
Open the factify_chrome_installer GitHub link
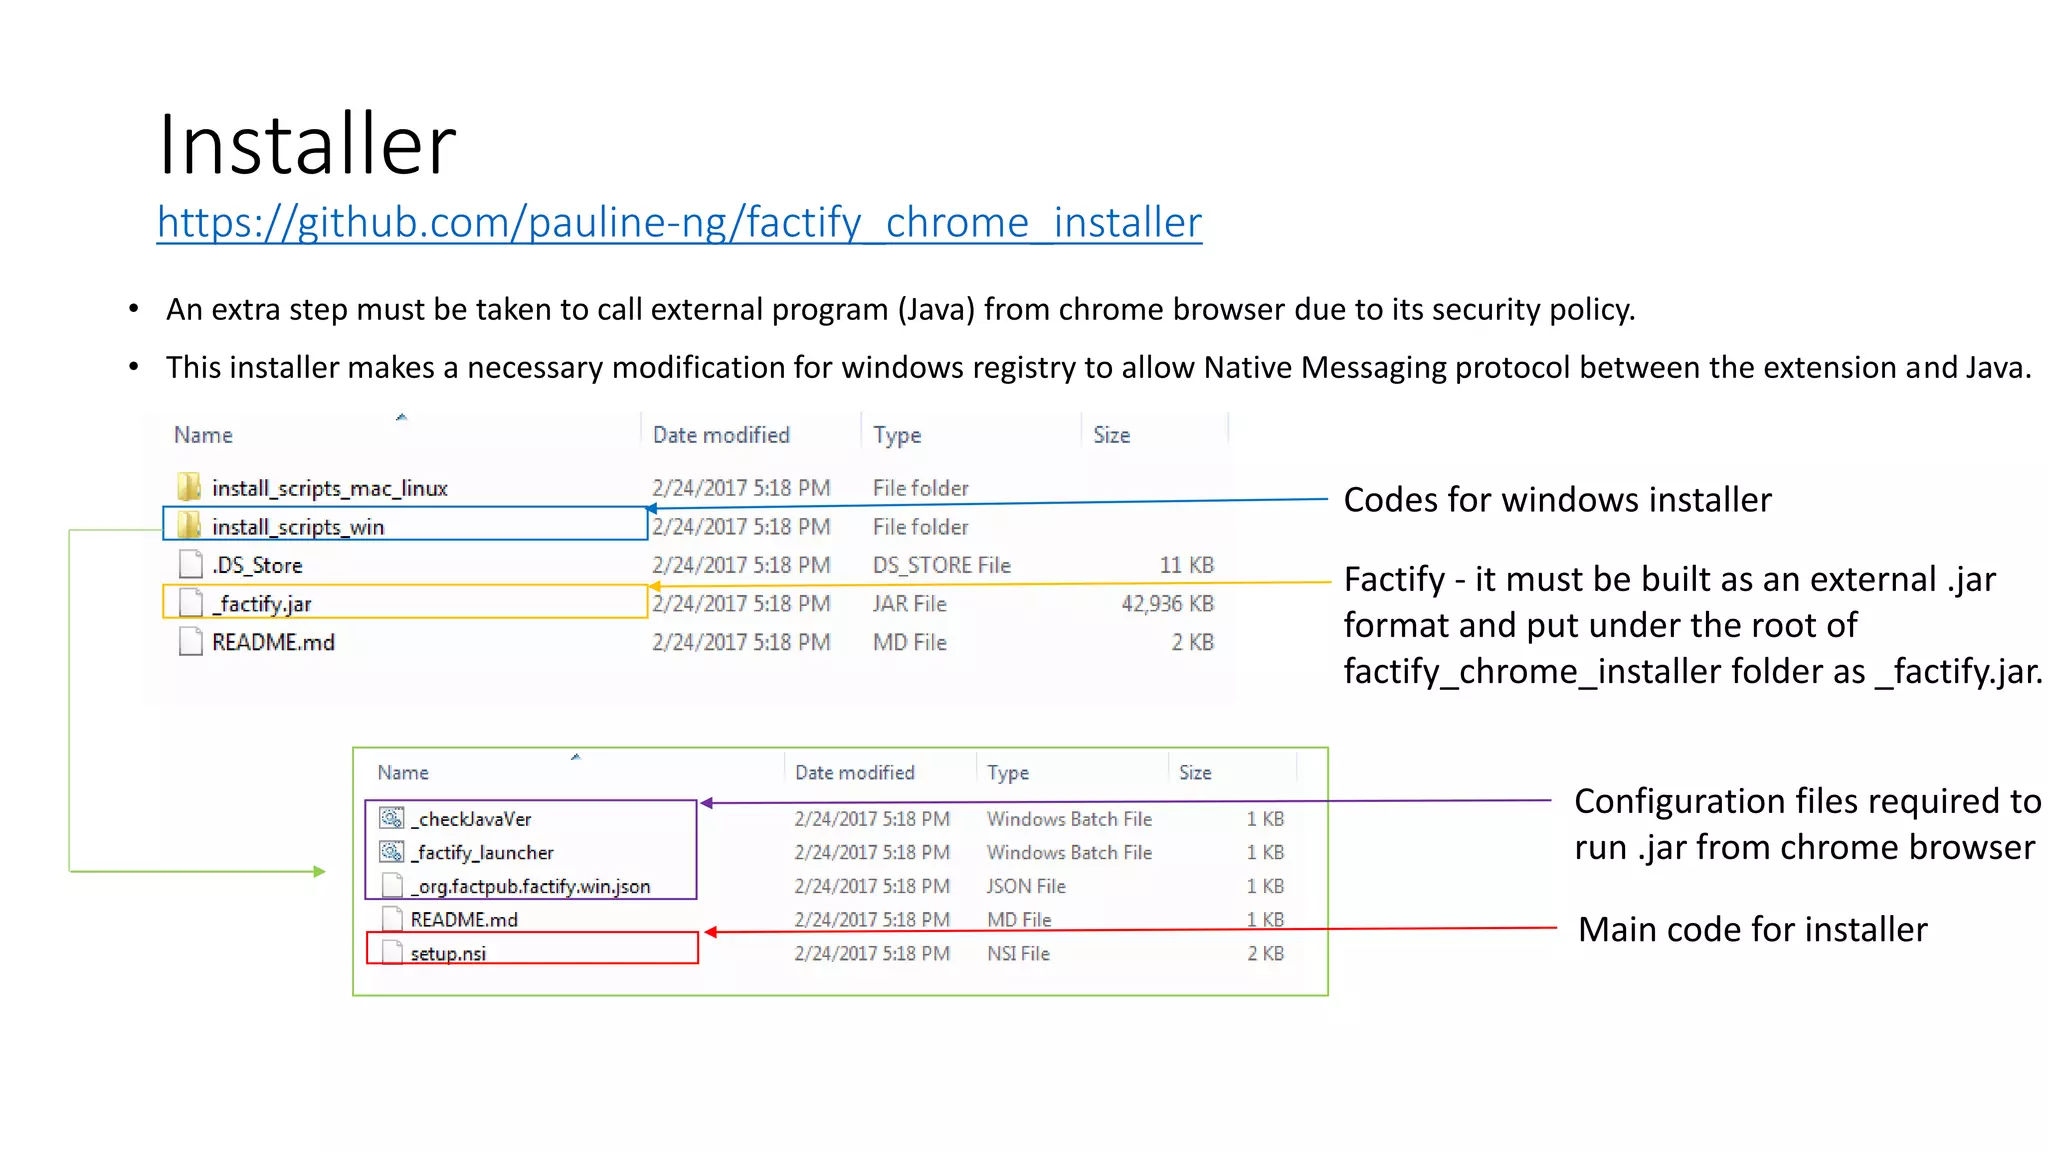point(679,222)
